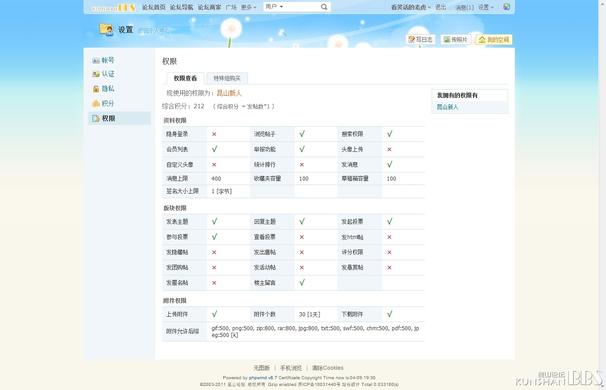The height and width of the screenshot is (390, 606).
Task: Click inside the top search input field
Action: click(301, 7)
